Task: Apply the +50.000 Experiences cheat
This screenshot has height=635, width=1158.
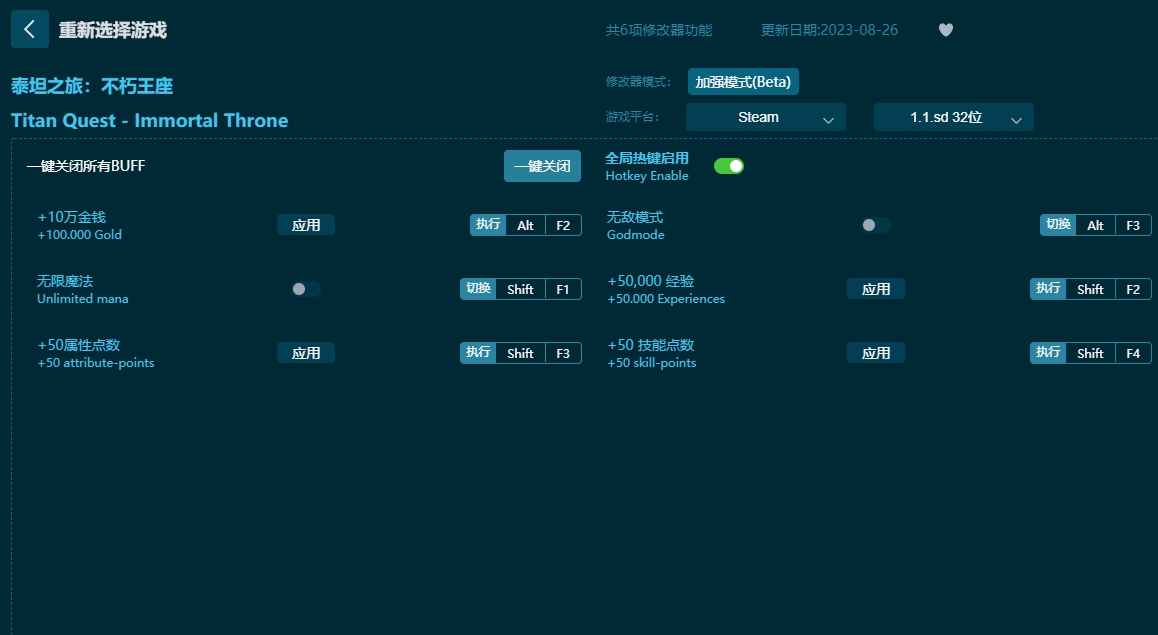Action: (875, 289)
